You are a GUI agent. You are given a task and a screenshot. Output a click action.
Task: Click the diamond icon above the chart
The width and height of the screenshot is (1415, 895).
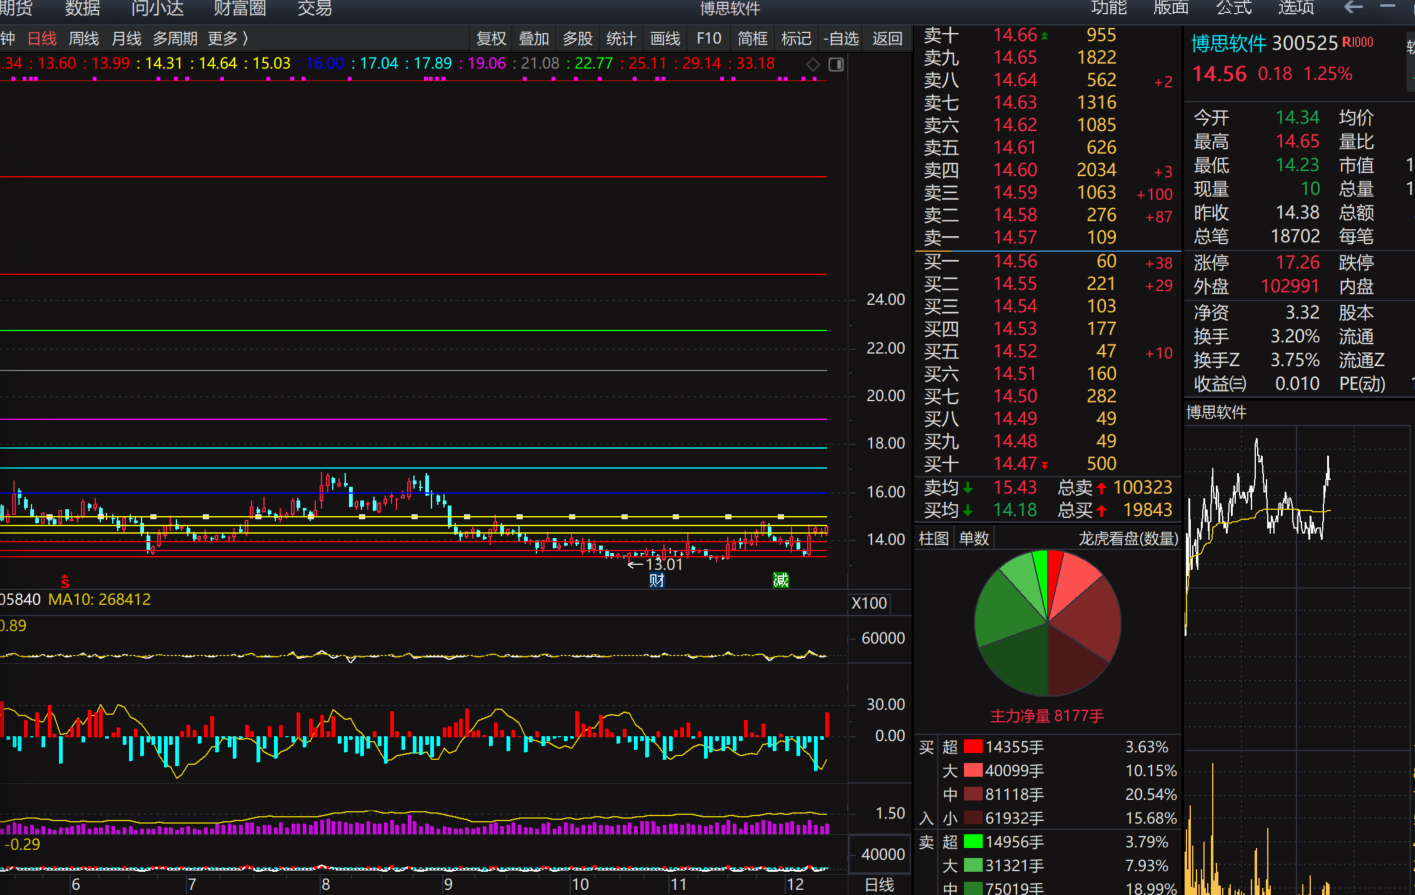point(813,64)
